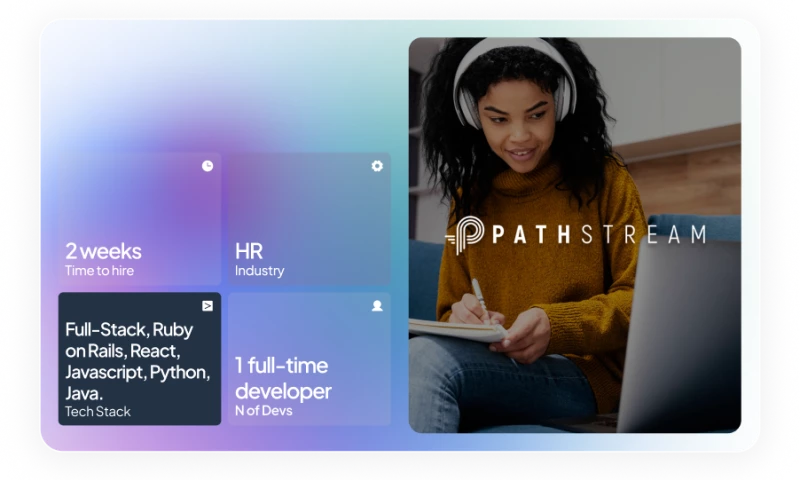Open the Pathstream case study photo
The image size is (800, 480).
click(575, 235)
